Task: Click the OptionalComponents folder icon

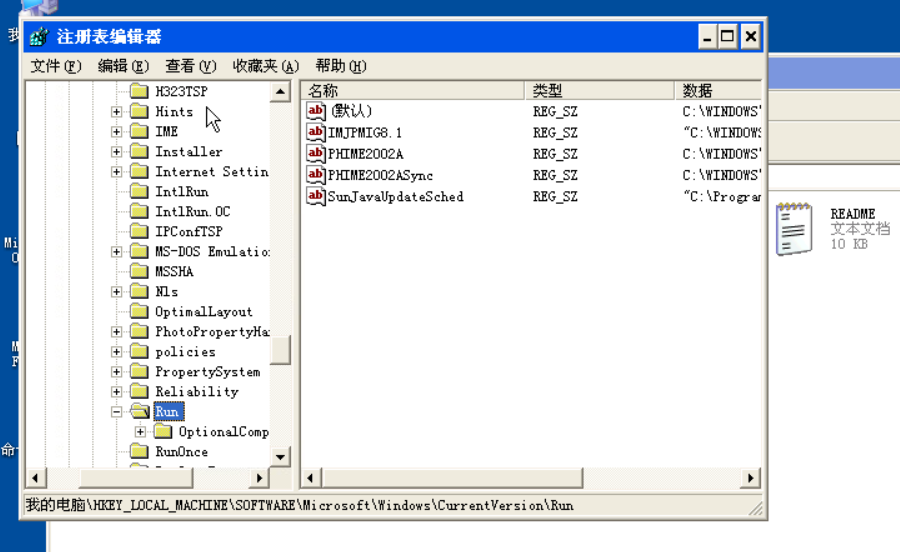Action: coord(163,432)
